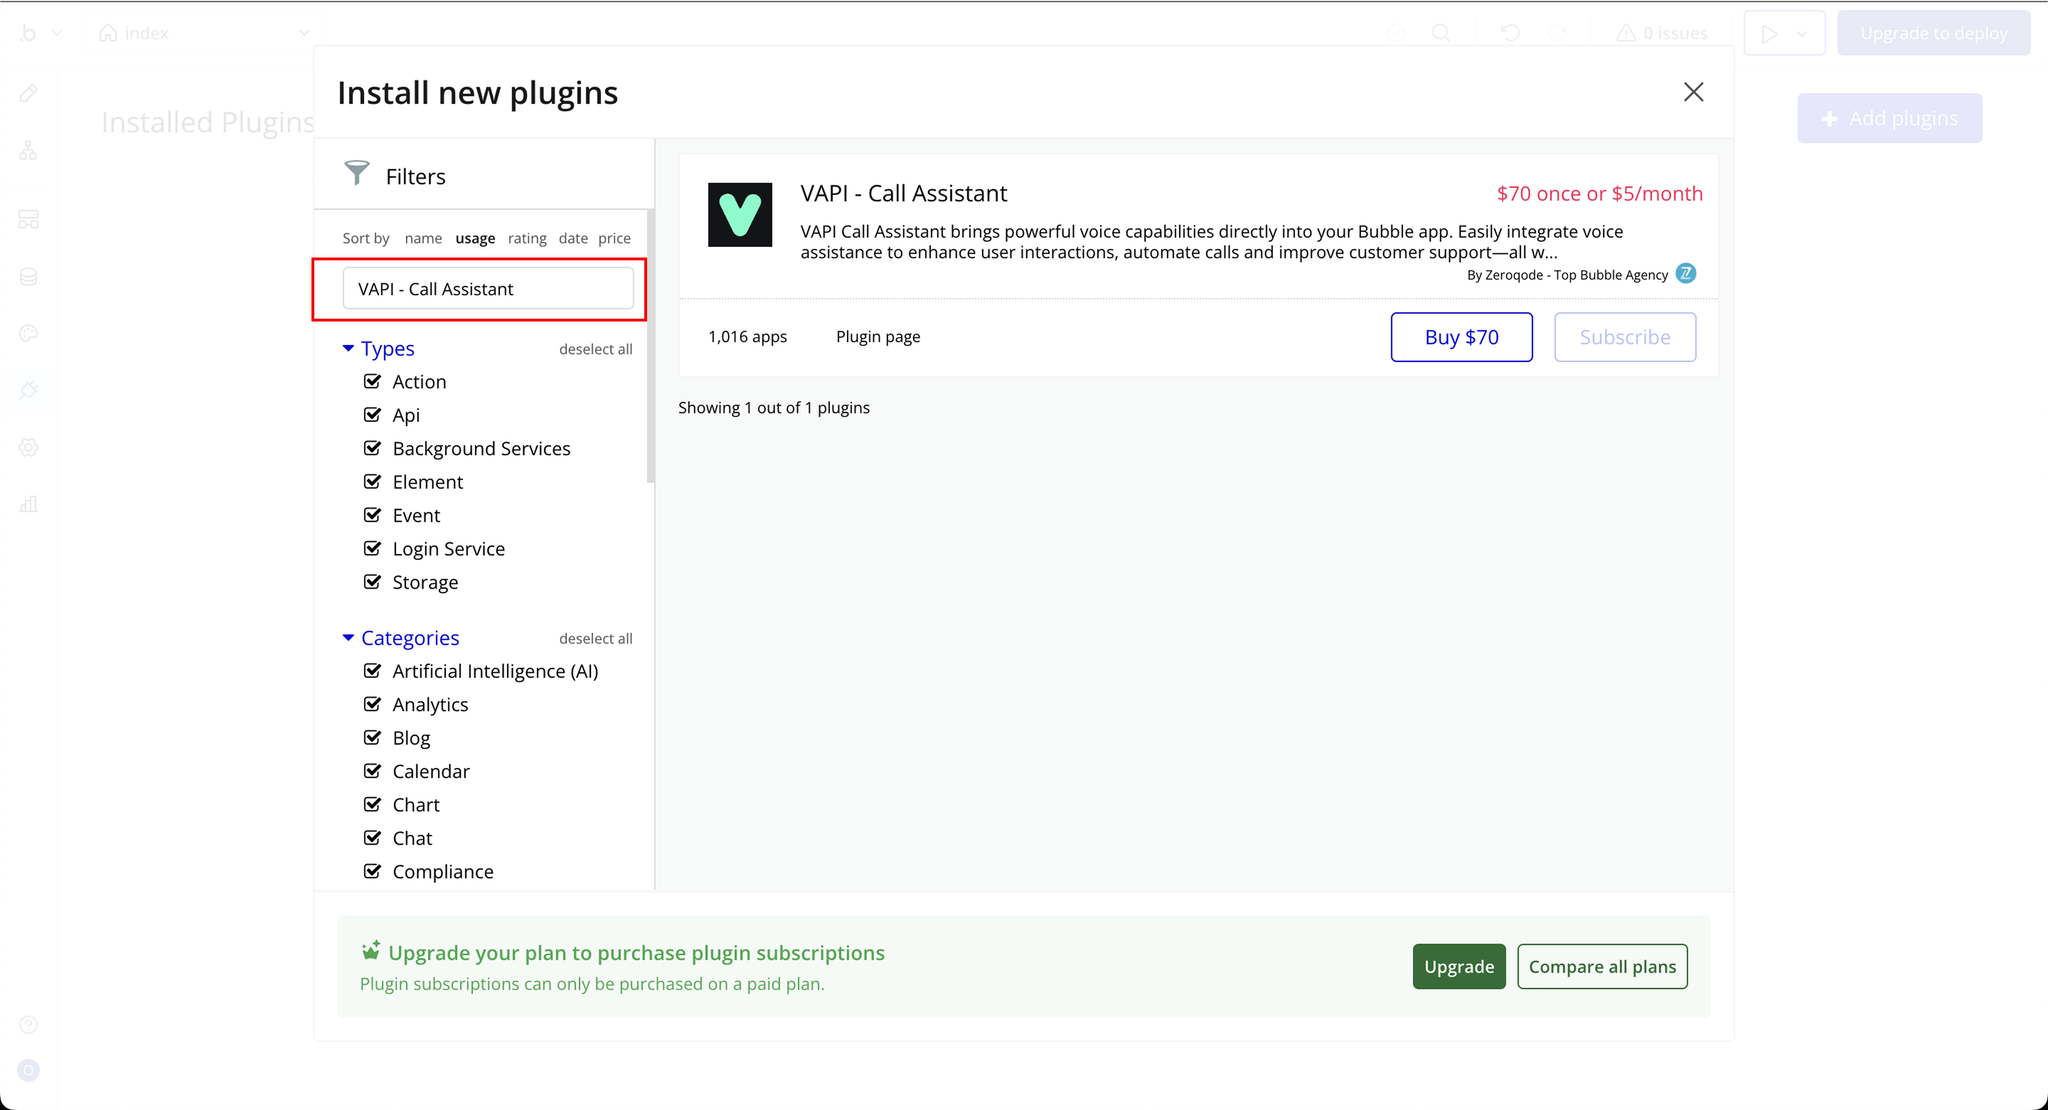Open the Data tab database icon
The image size is (2048, 1110).
click(x=29, y=277)
